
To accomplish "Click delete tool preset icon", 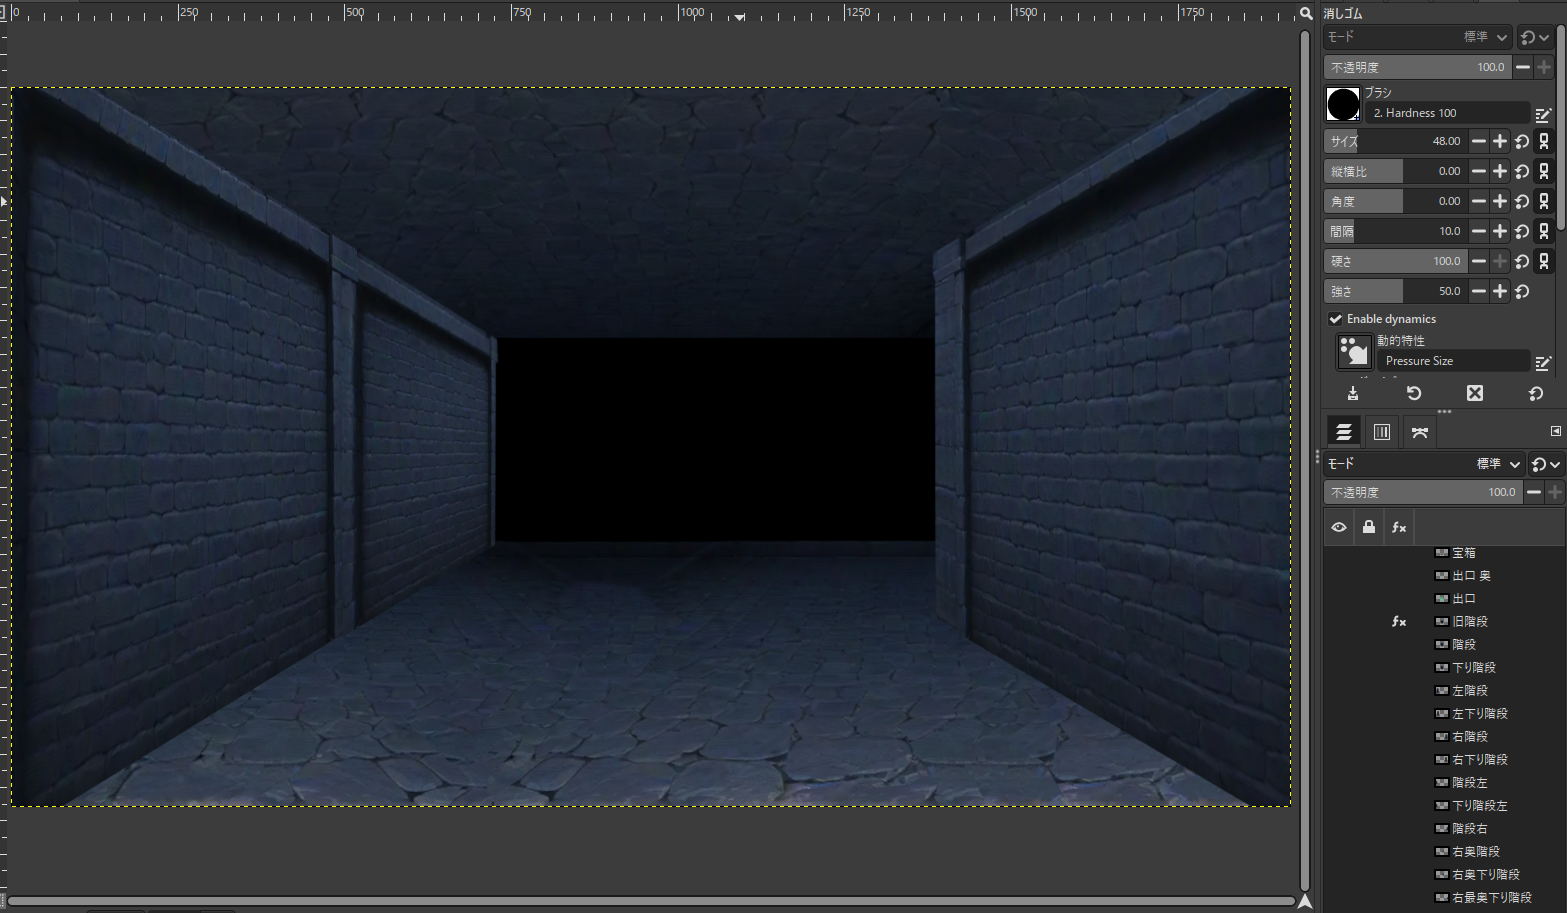I will click(x=1475, y=393).
